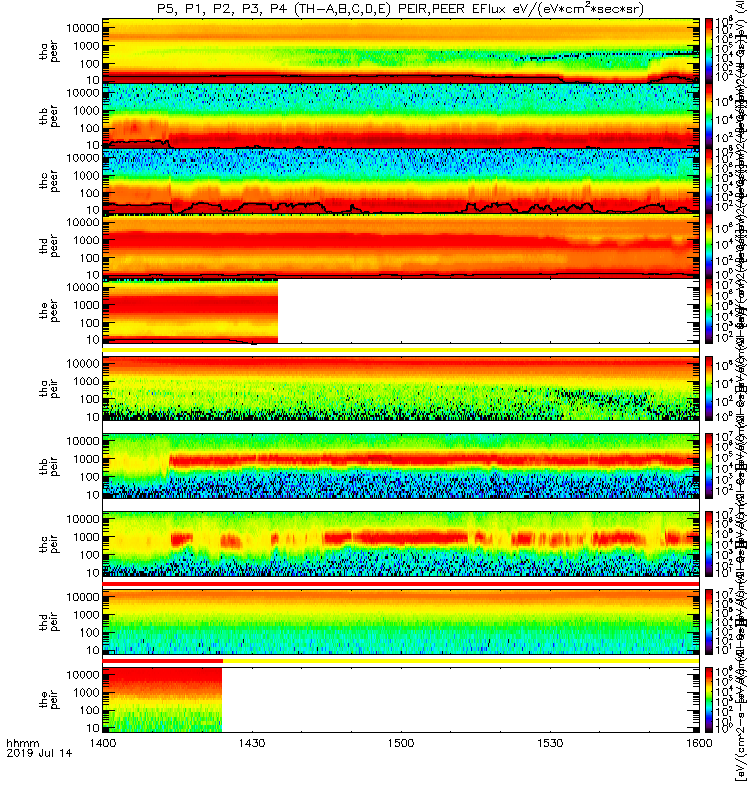Viewport: 750px width, 800px height.
Task: Click the color bar beside thd peir panel
Action: pyautogui.click(x=709, y=621)
